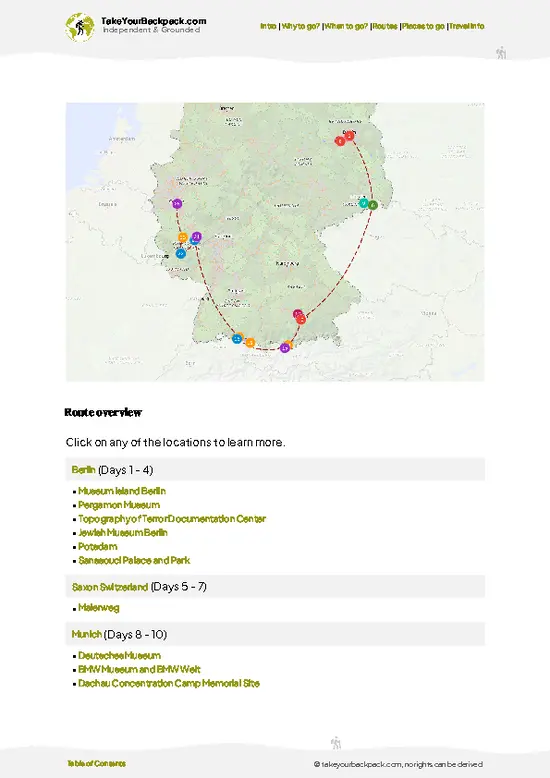This screenshot has width=550, height=778.
Task: Open the Berlin section heading link
Action: pyautogui.click(x=83, y=469)
